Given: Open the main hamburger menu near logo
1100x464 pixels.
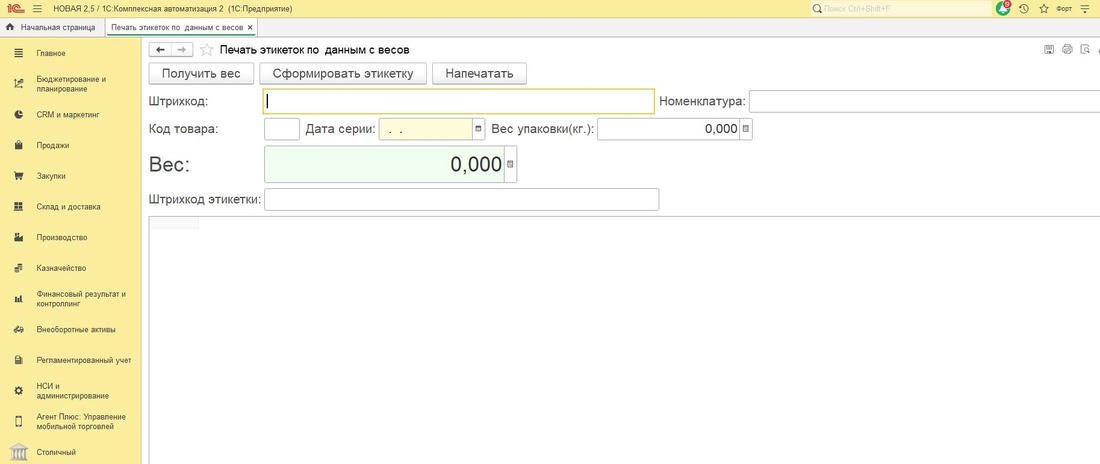Looking at the screenshot, I should (37, 8).
